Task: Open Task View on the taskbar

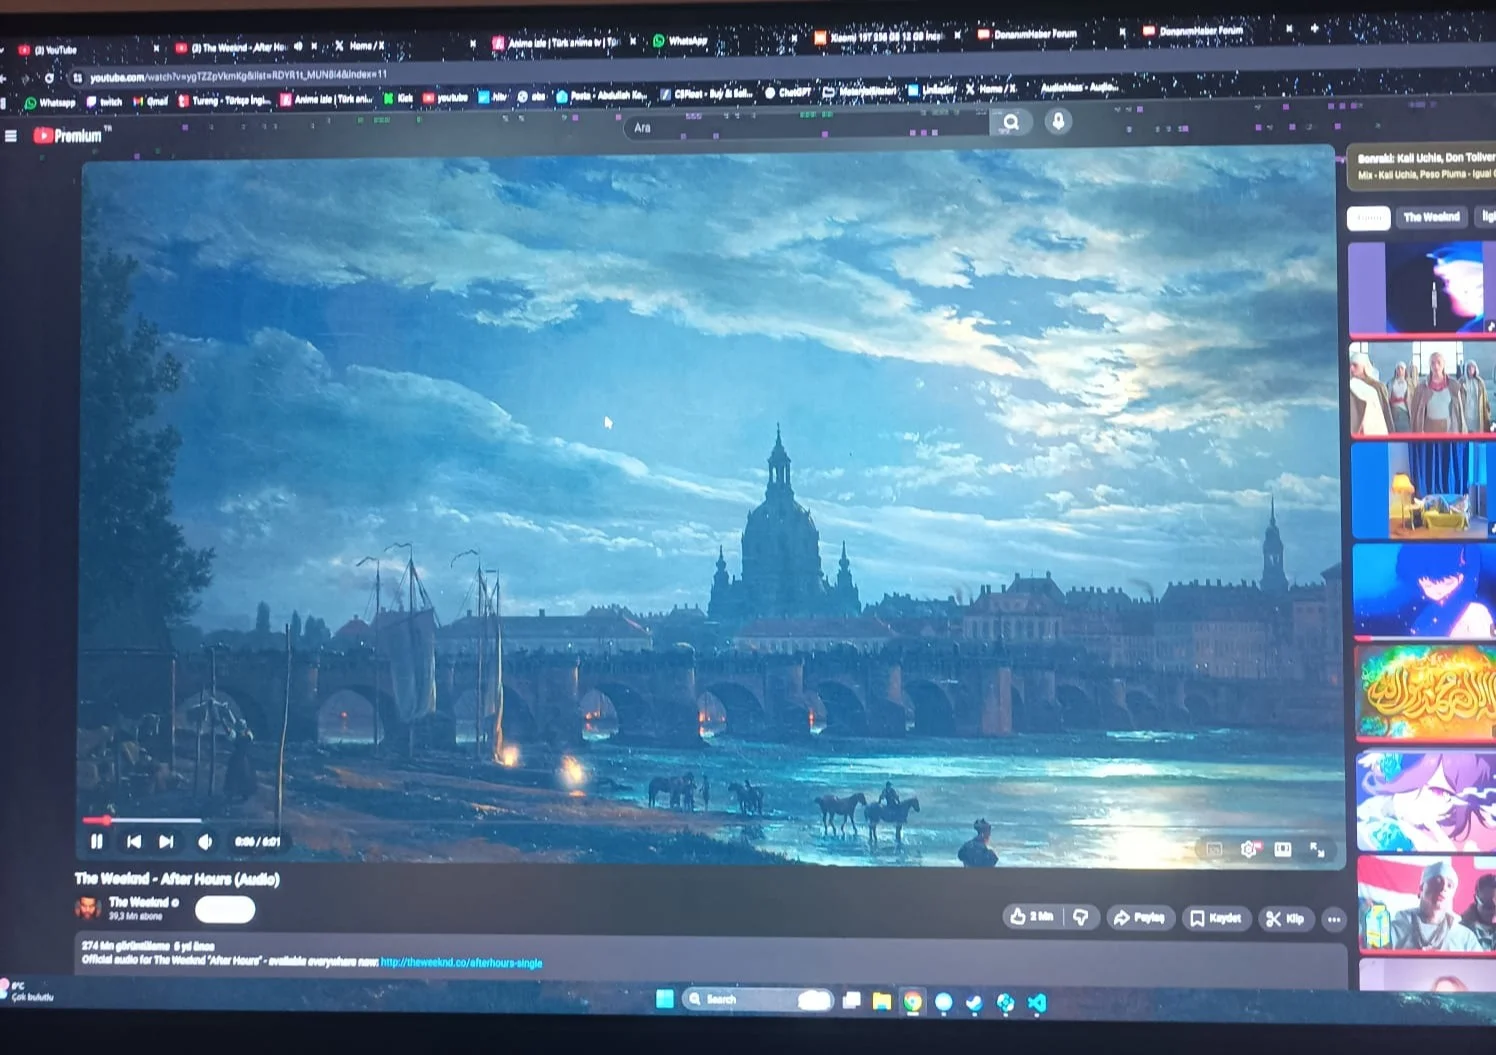Action: pyautogui.click(x=852, y=1000)
